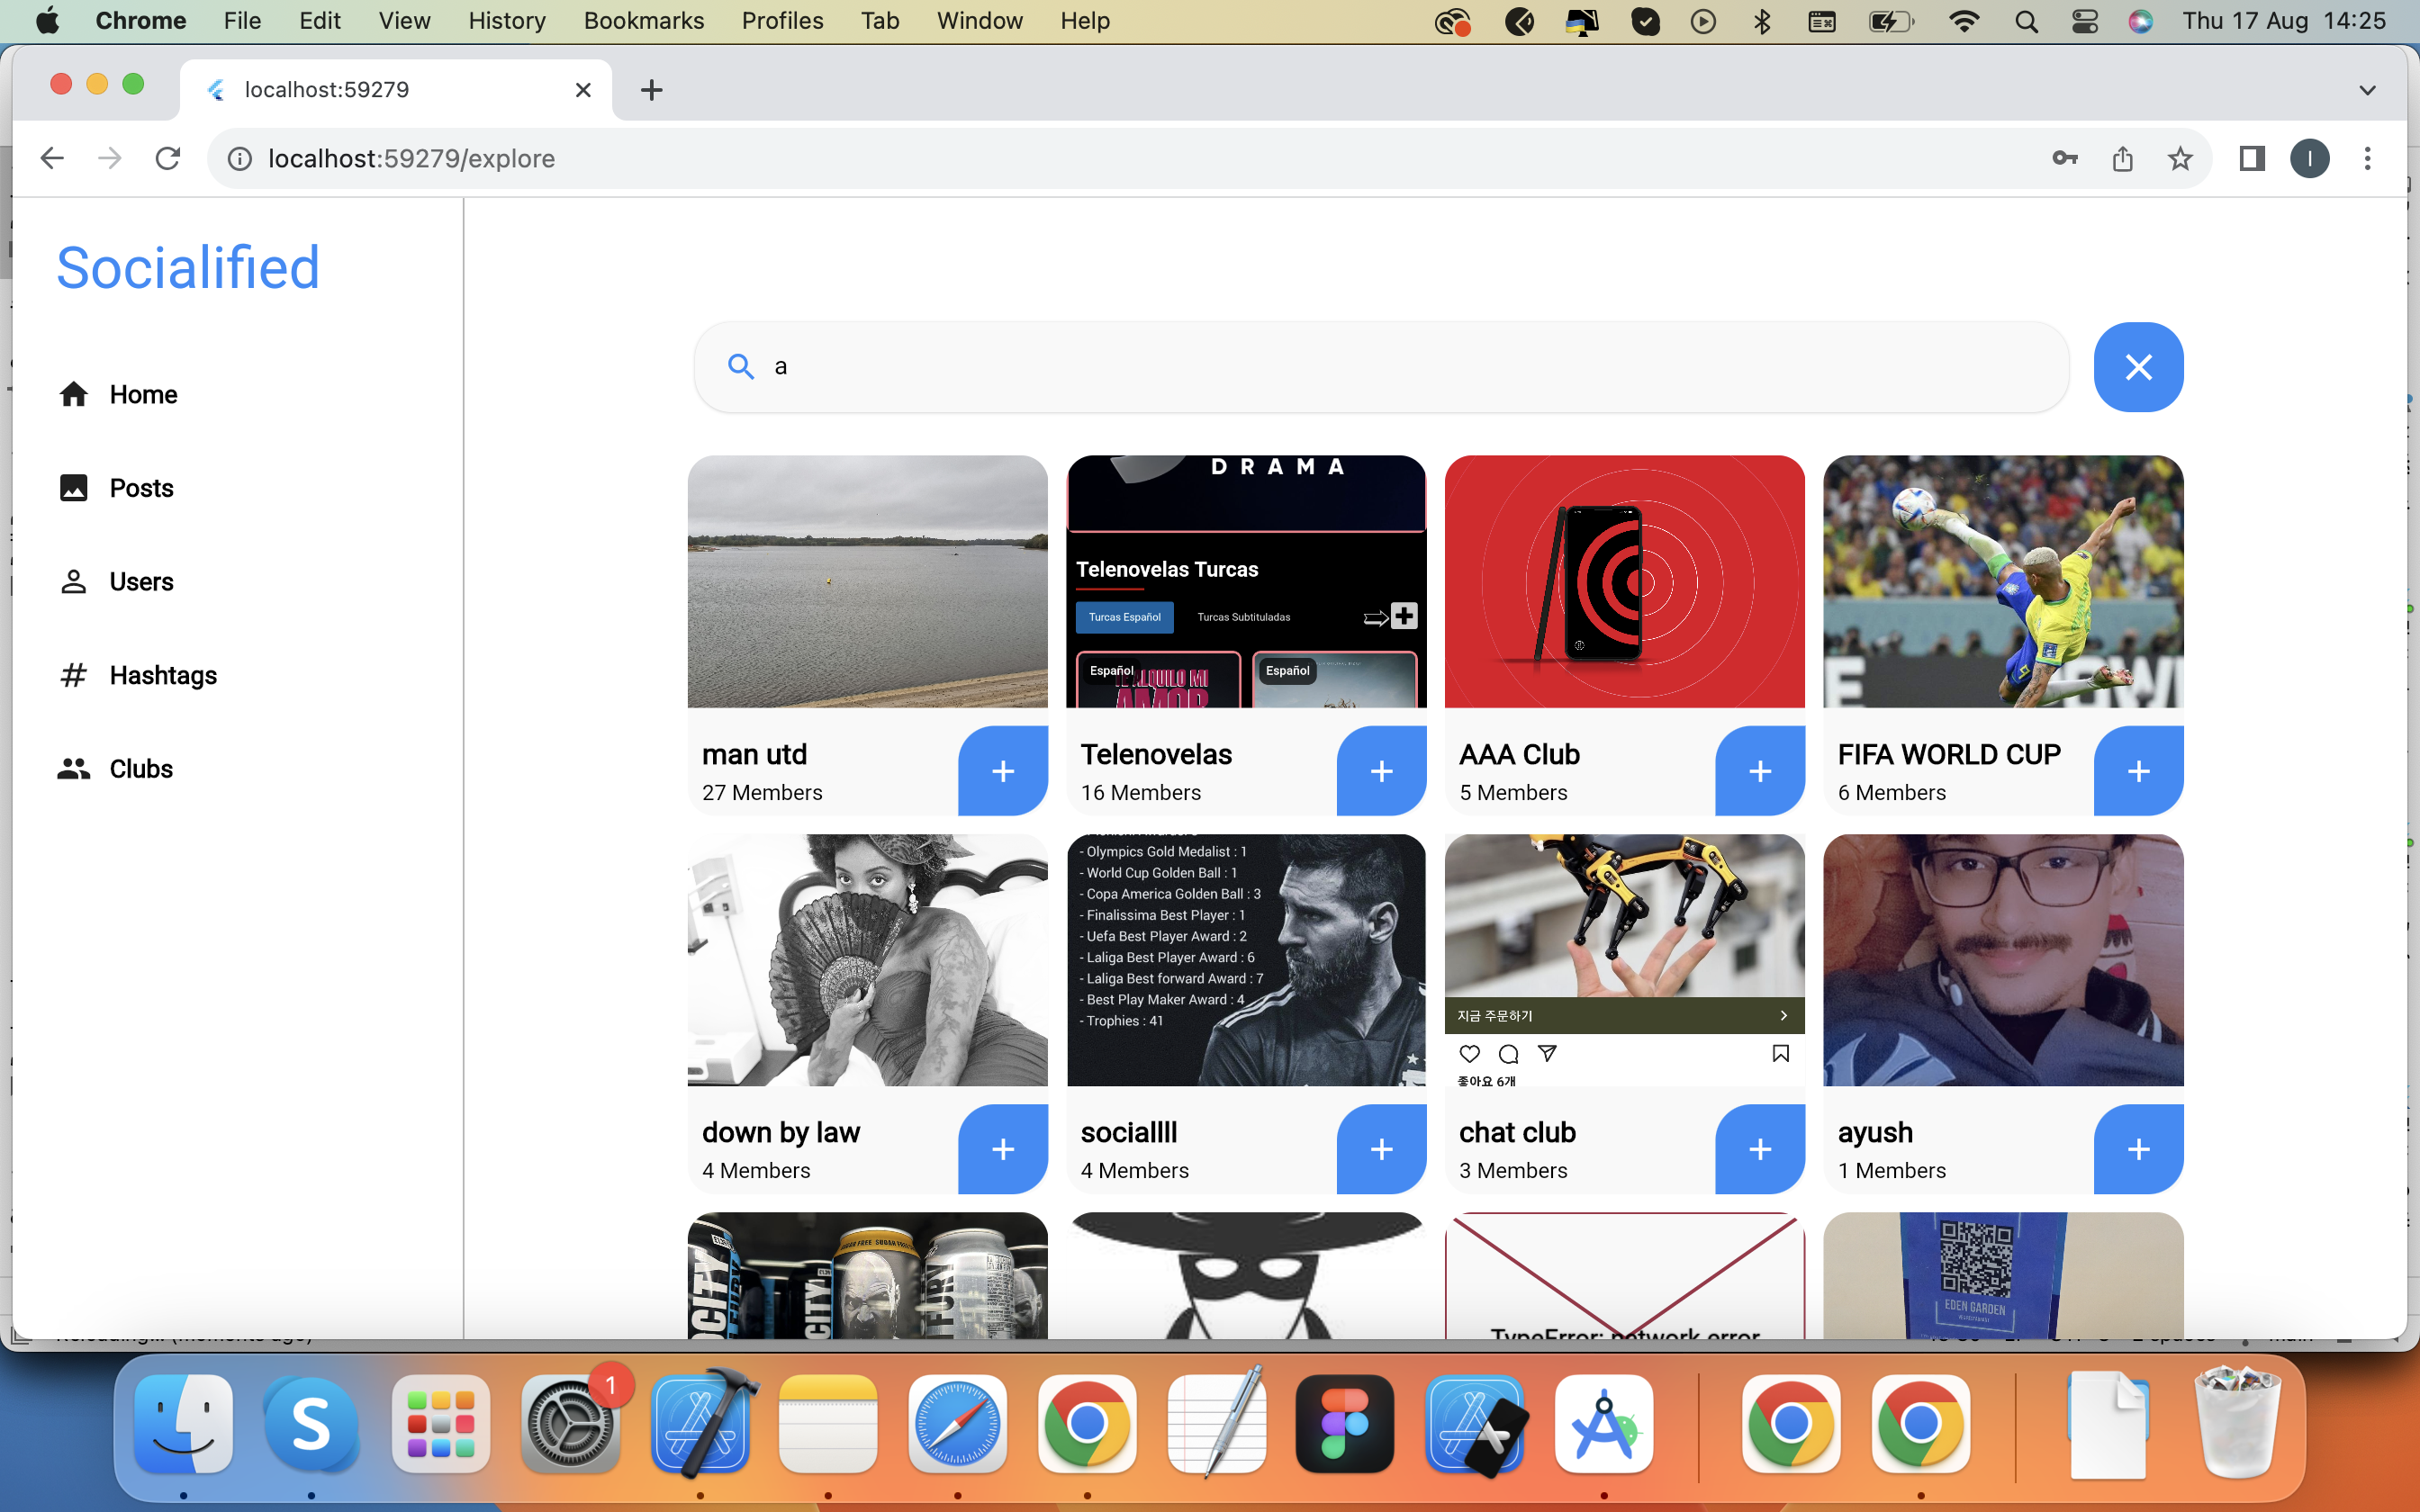Add FIFA WORLD CUP club with plus
This screenshot has height=1512, width=2420.
coord(2138,771)
